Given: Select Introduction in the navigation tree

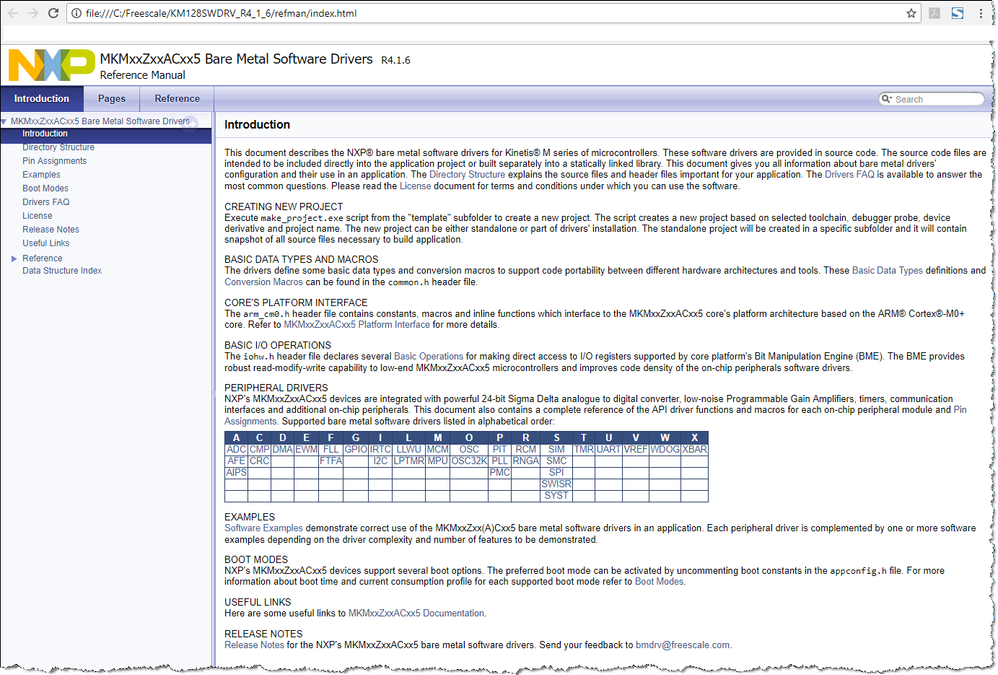Looking at the screenshot, I should click(x=45, y=134).
